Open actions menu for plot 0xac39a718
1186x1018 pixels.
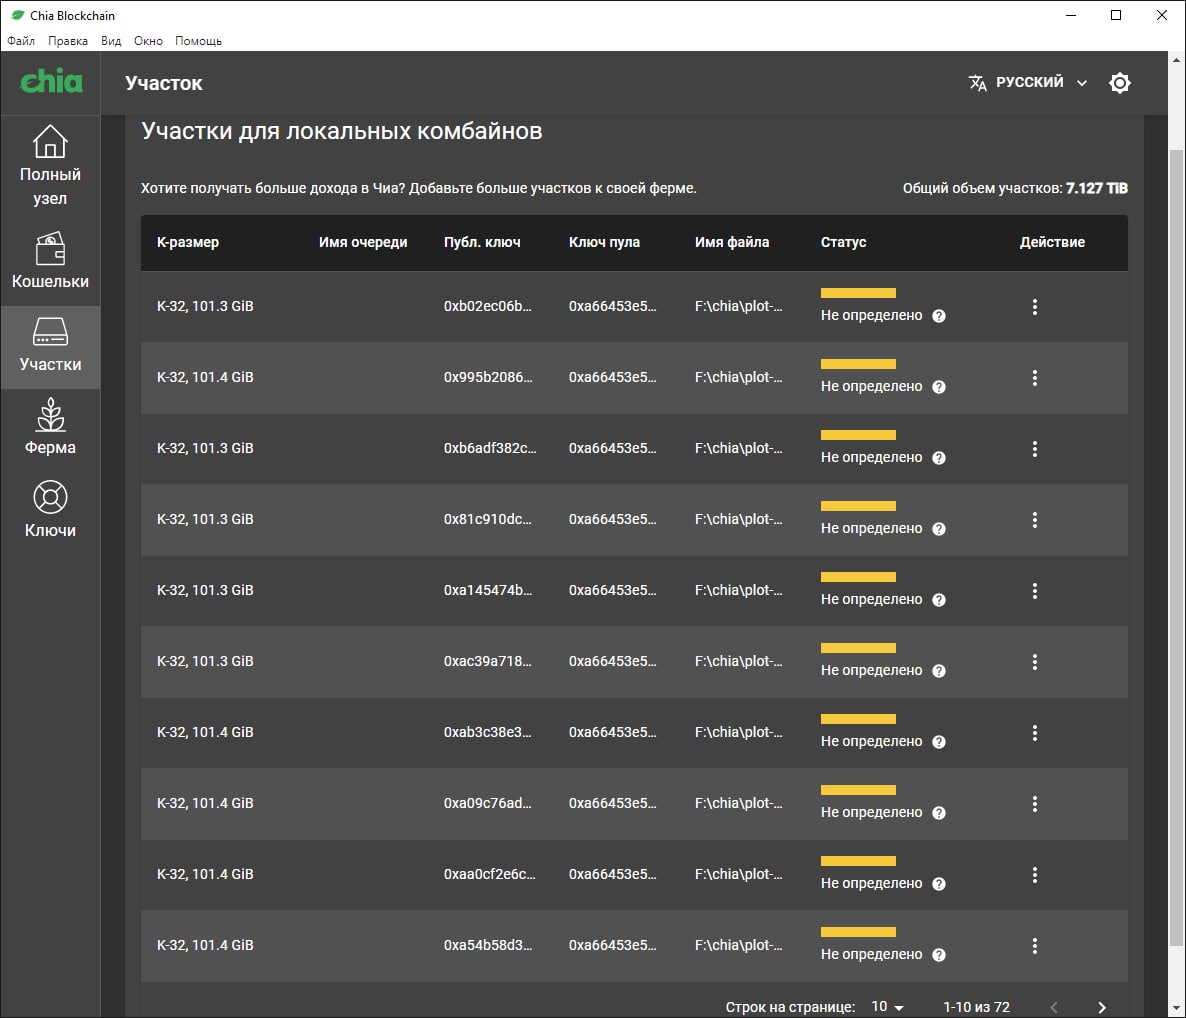(1035, 662)
